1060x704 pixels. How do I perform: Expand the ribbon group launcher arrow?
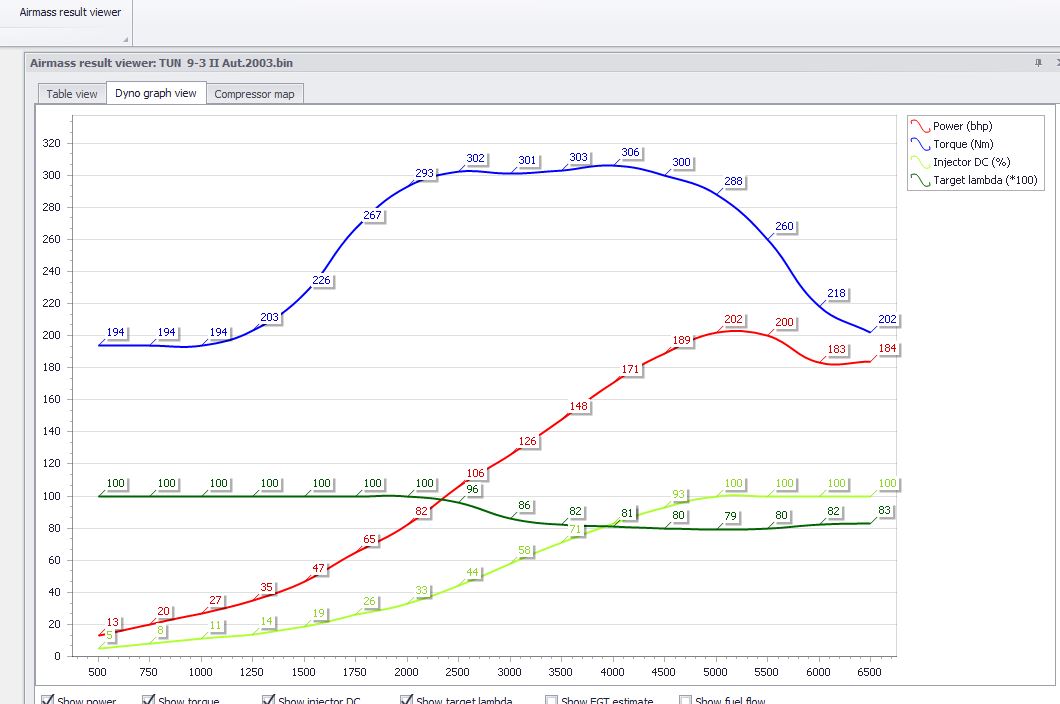(x=125, y=40)
